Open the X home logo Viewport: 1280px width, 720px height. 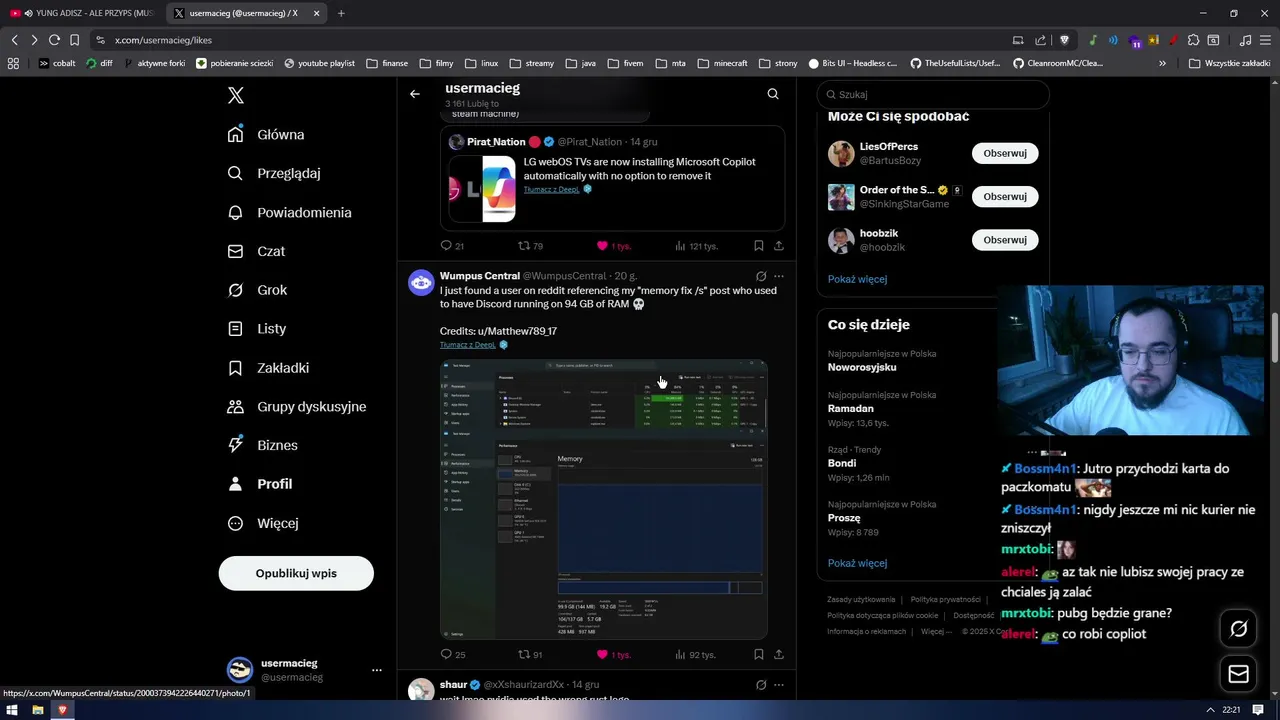[x=236, y=96]
